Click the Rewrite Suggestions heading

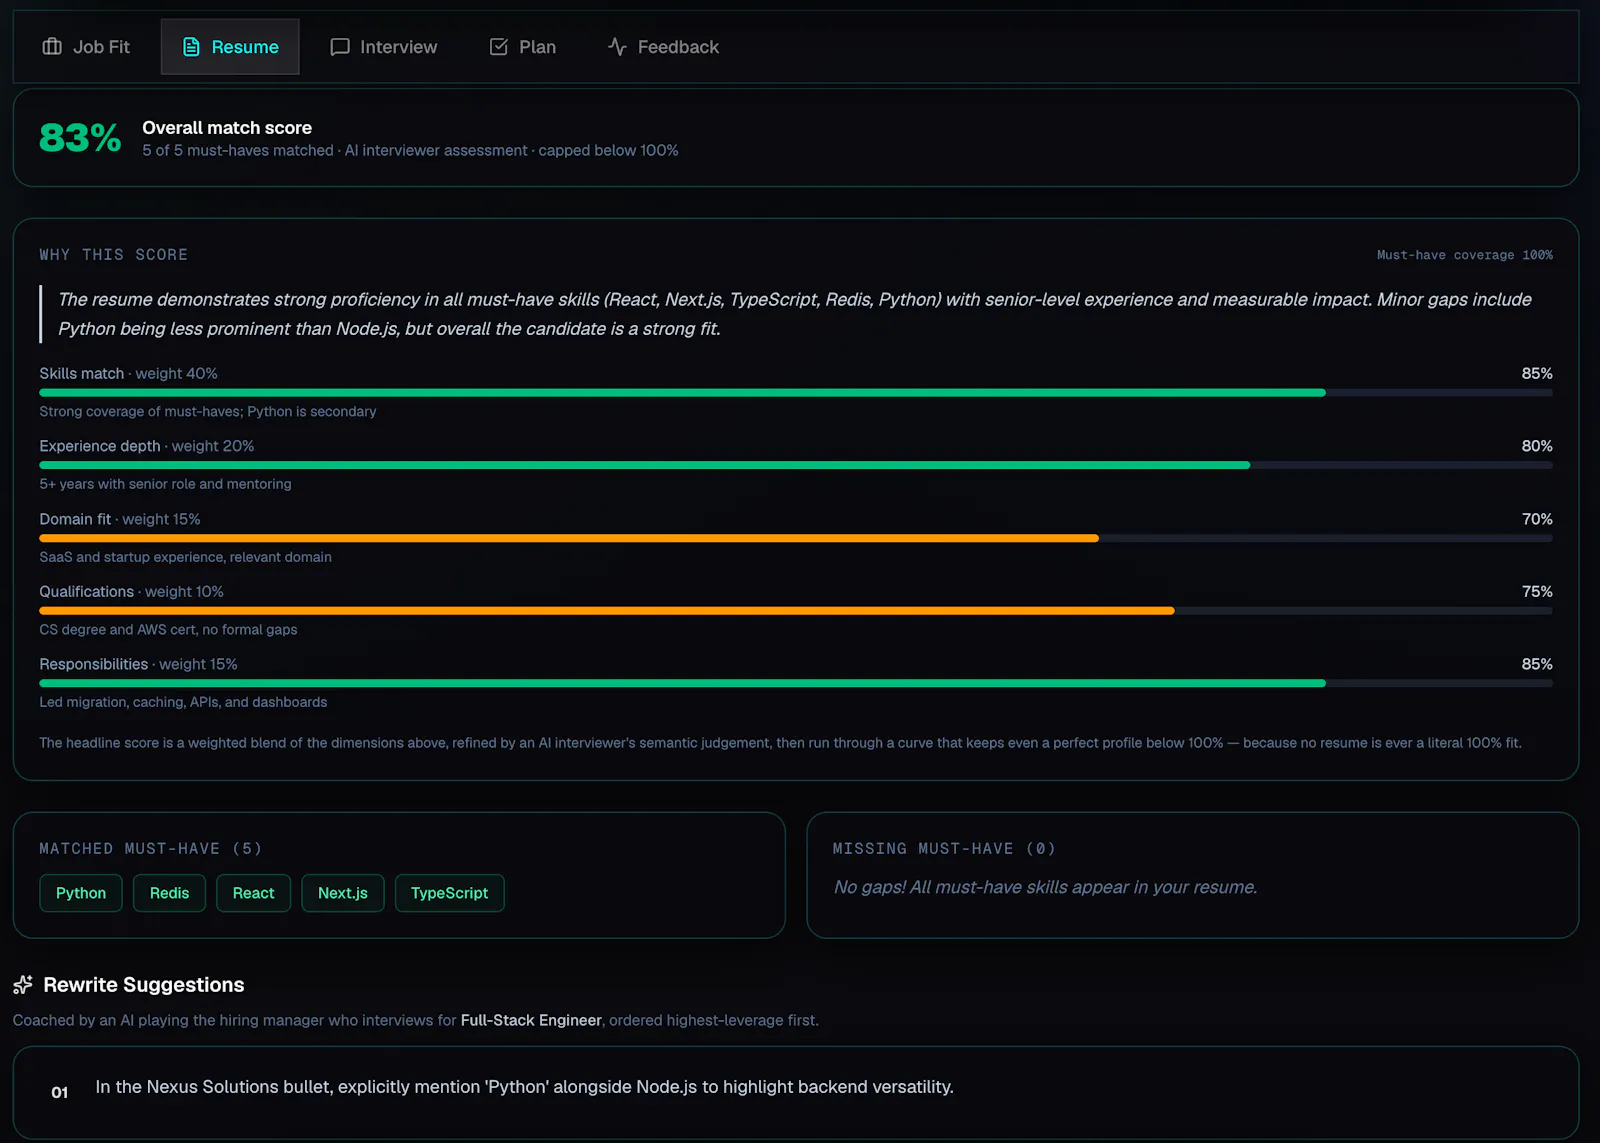[x=143, y=985]
